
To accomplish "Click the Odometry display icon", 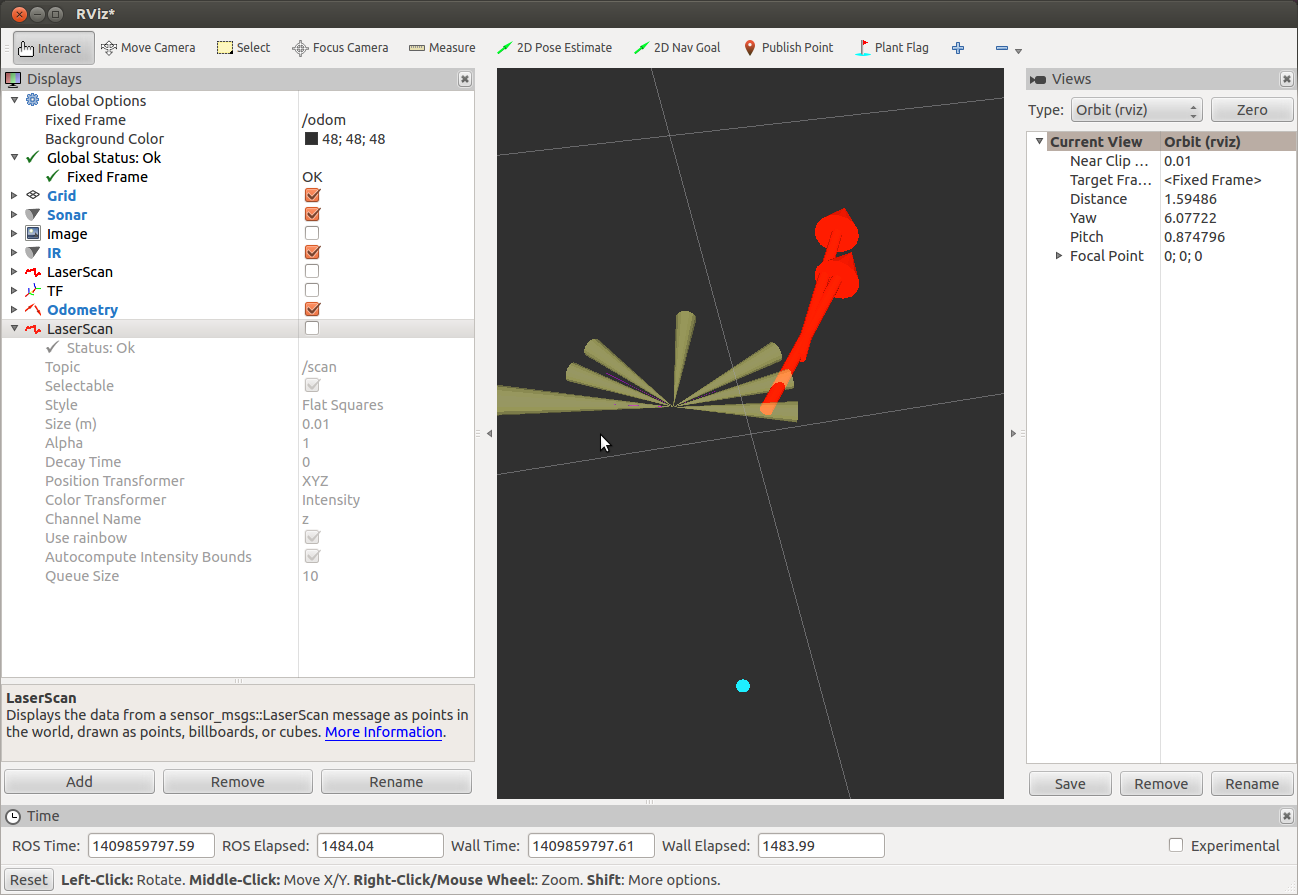I will [32, 309].
